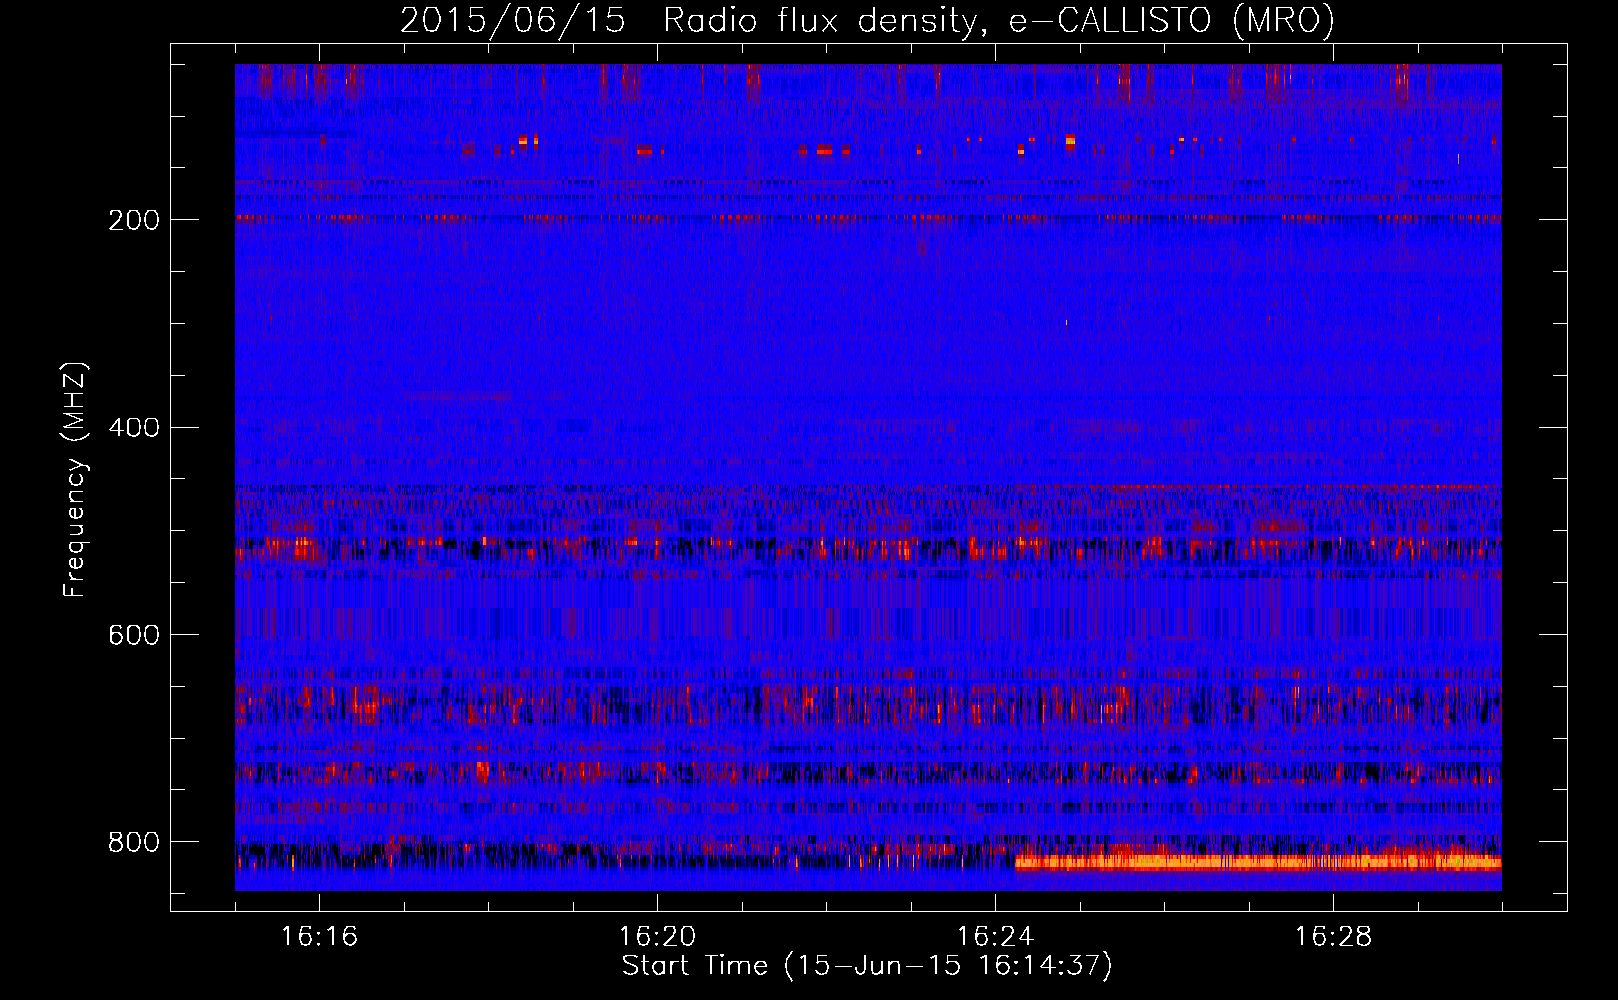Click the 16:24 time tick label
Image resolution: width=1618 pixels, height=1000 pixels.
995,936
